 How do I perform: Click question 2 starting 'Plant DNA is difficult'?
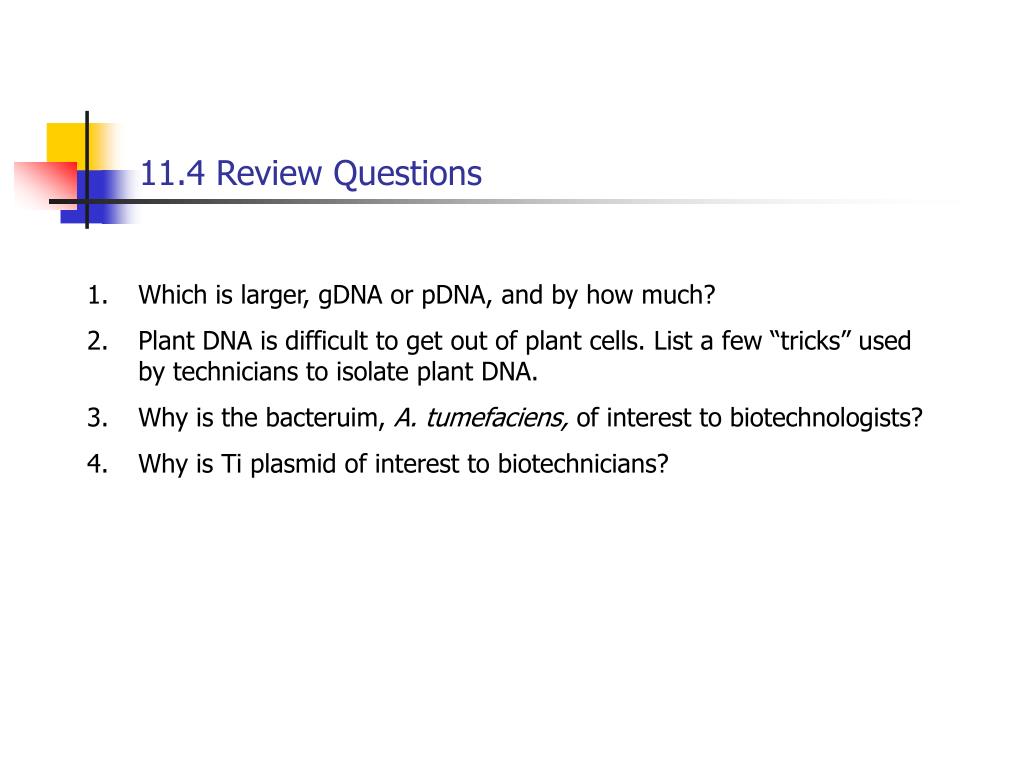coord(524,357)
